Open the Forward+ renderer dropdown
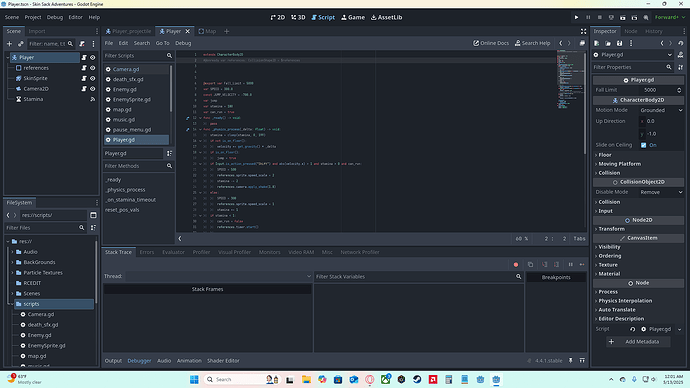Viewport: 690px width, 388px height. [x=670, y=18]
